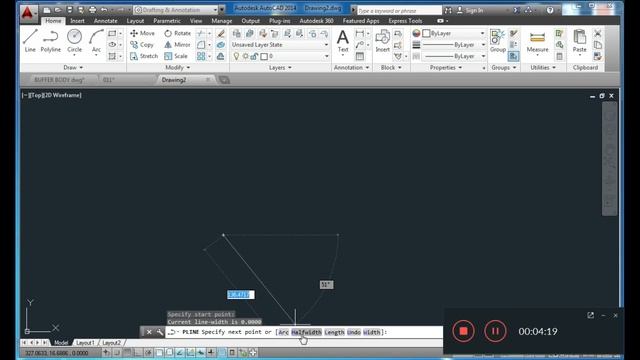The height and width of the screenshot is (360, 640).
Task: Click the Insert block tool
Action: [x=382, y=41]
